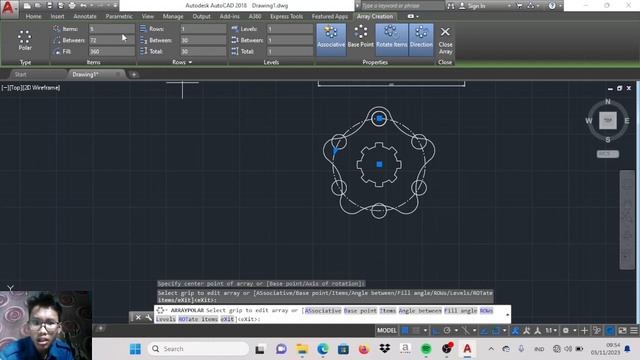Click the Polar array type icon
Screen dimensions: 640x360
point(25,40)
